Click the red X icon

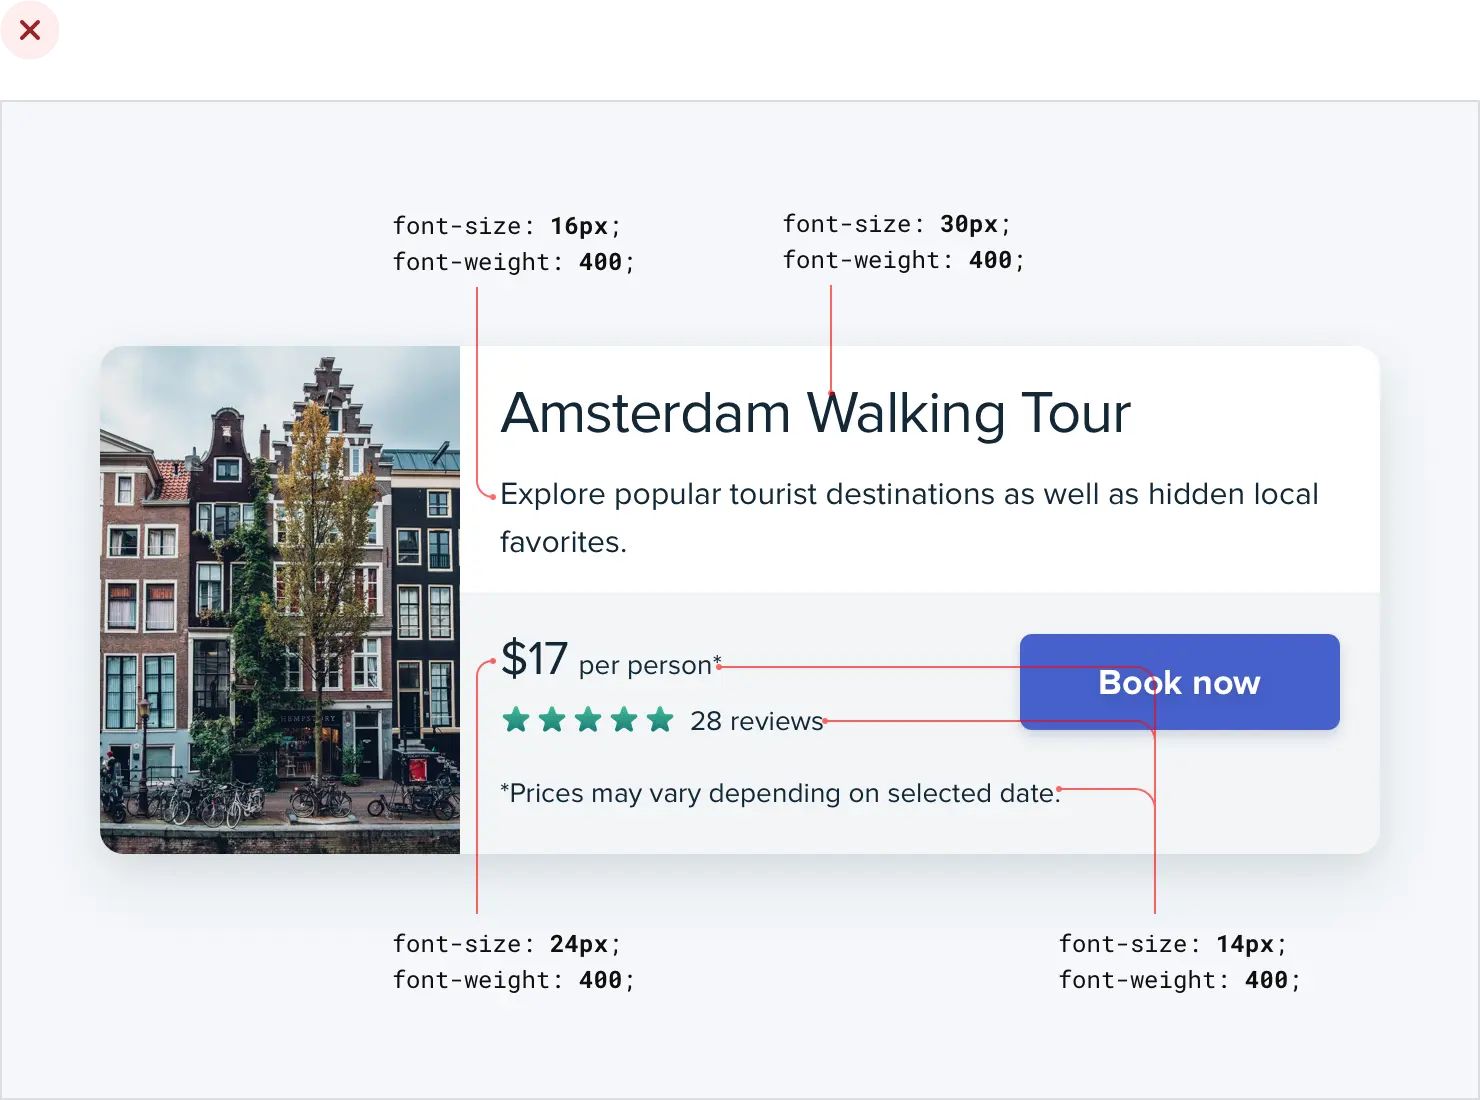(30, 31)
